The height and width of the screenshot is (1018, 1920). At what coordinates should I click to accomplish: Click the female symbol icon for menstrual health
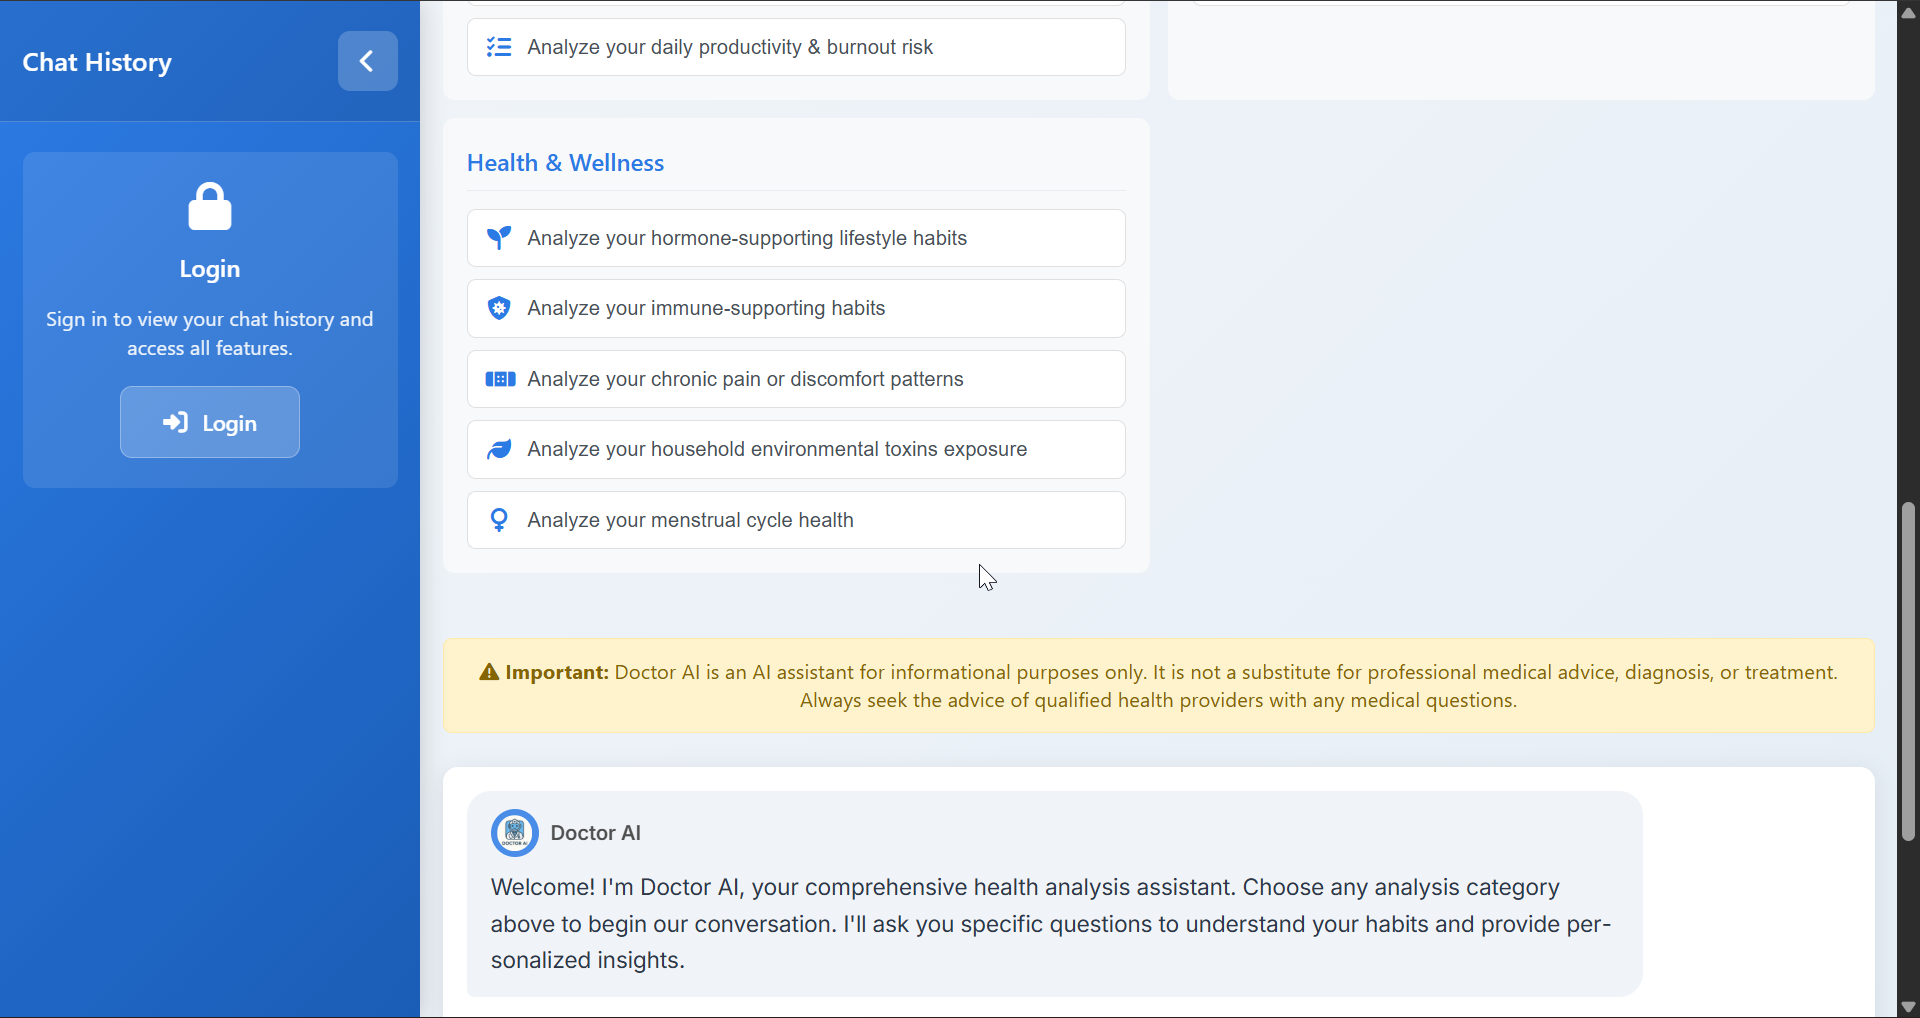point(499,520)
